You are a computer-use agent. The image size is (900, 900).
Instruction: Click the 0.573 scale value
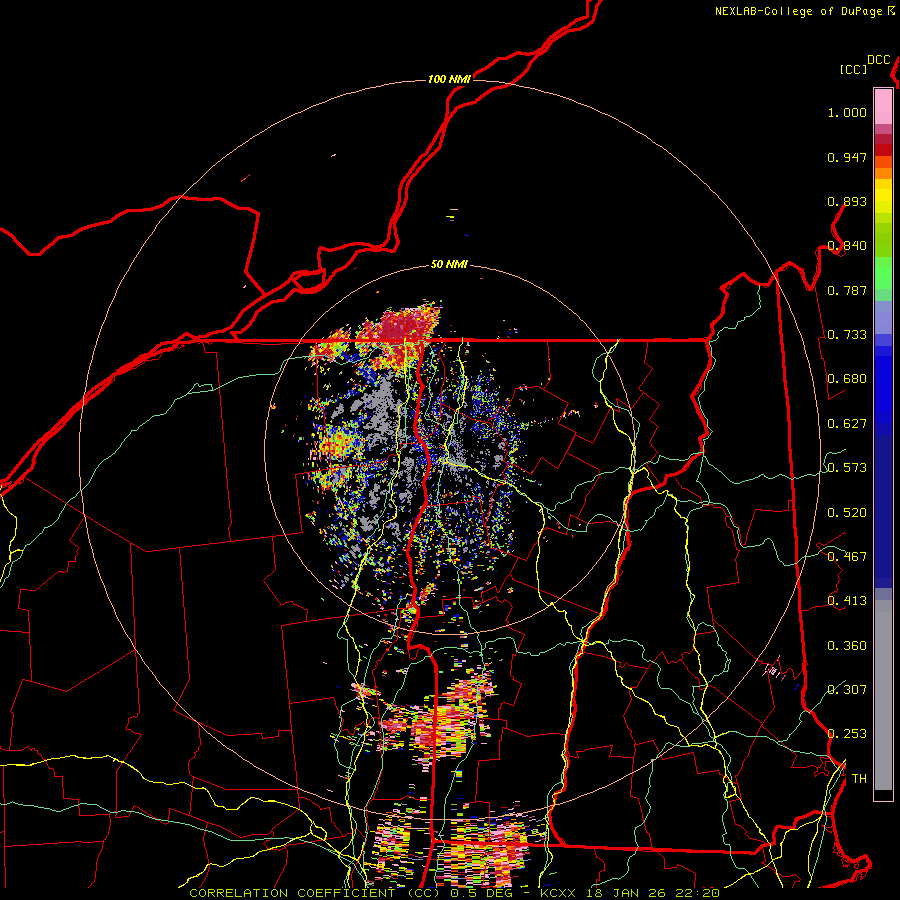pos(847,468)
